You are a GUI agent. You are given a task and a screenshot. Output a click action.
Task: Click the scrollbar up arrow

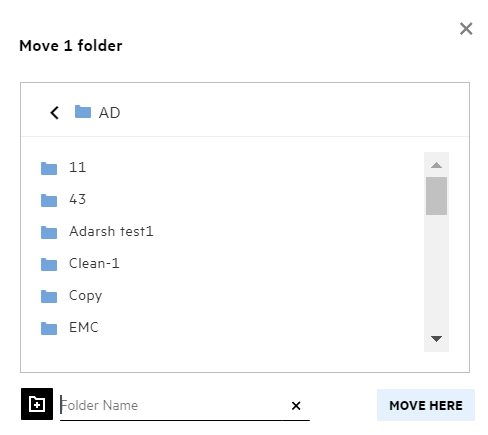436,165
